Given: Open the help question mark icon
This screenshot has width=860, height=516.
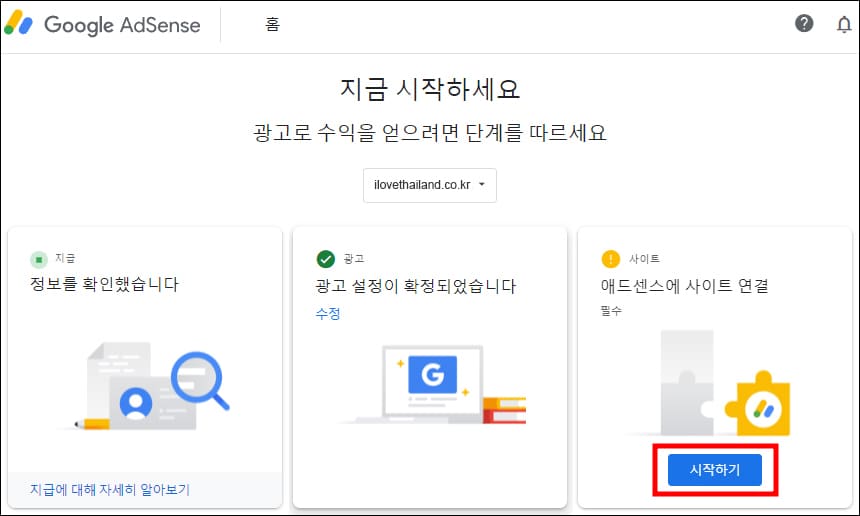Looking at the screenshot, I should 804,24.
